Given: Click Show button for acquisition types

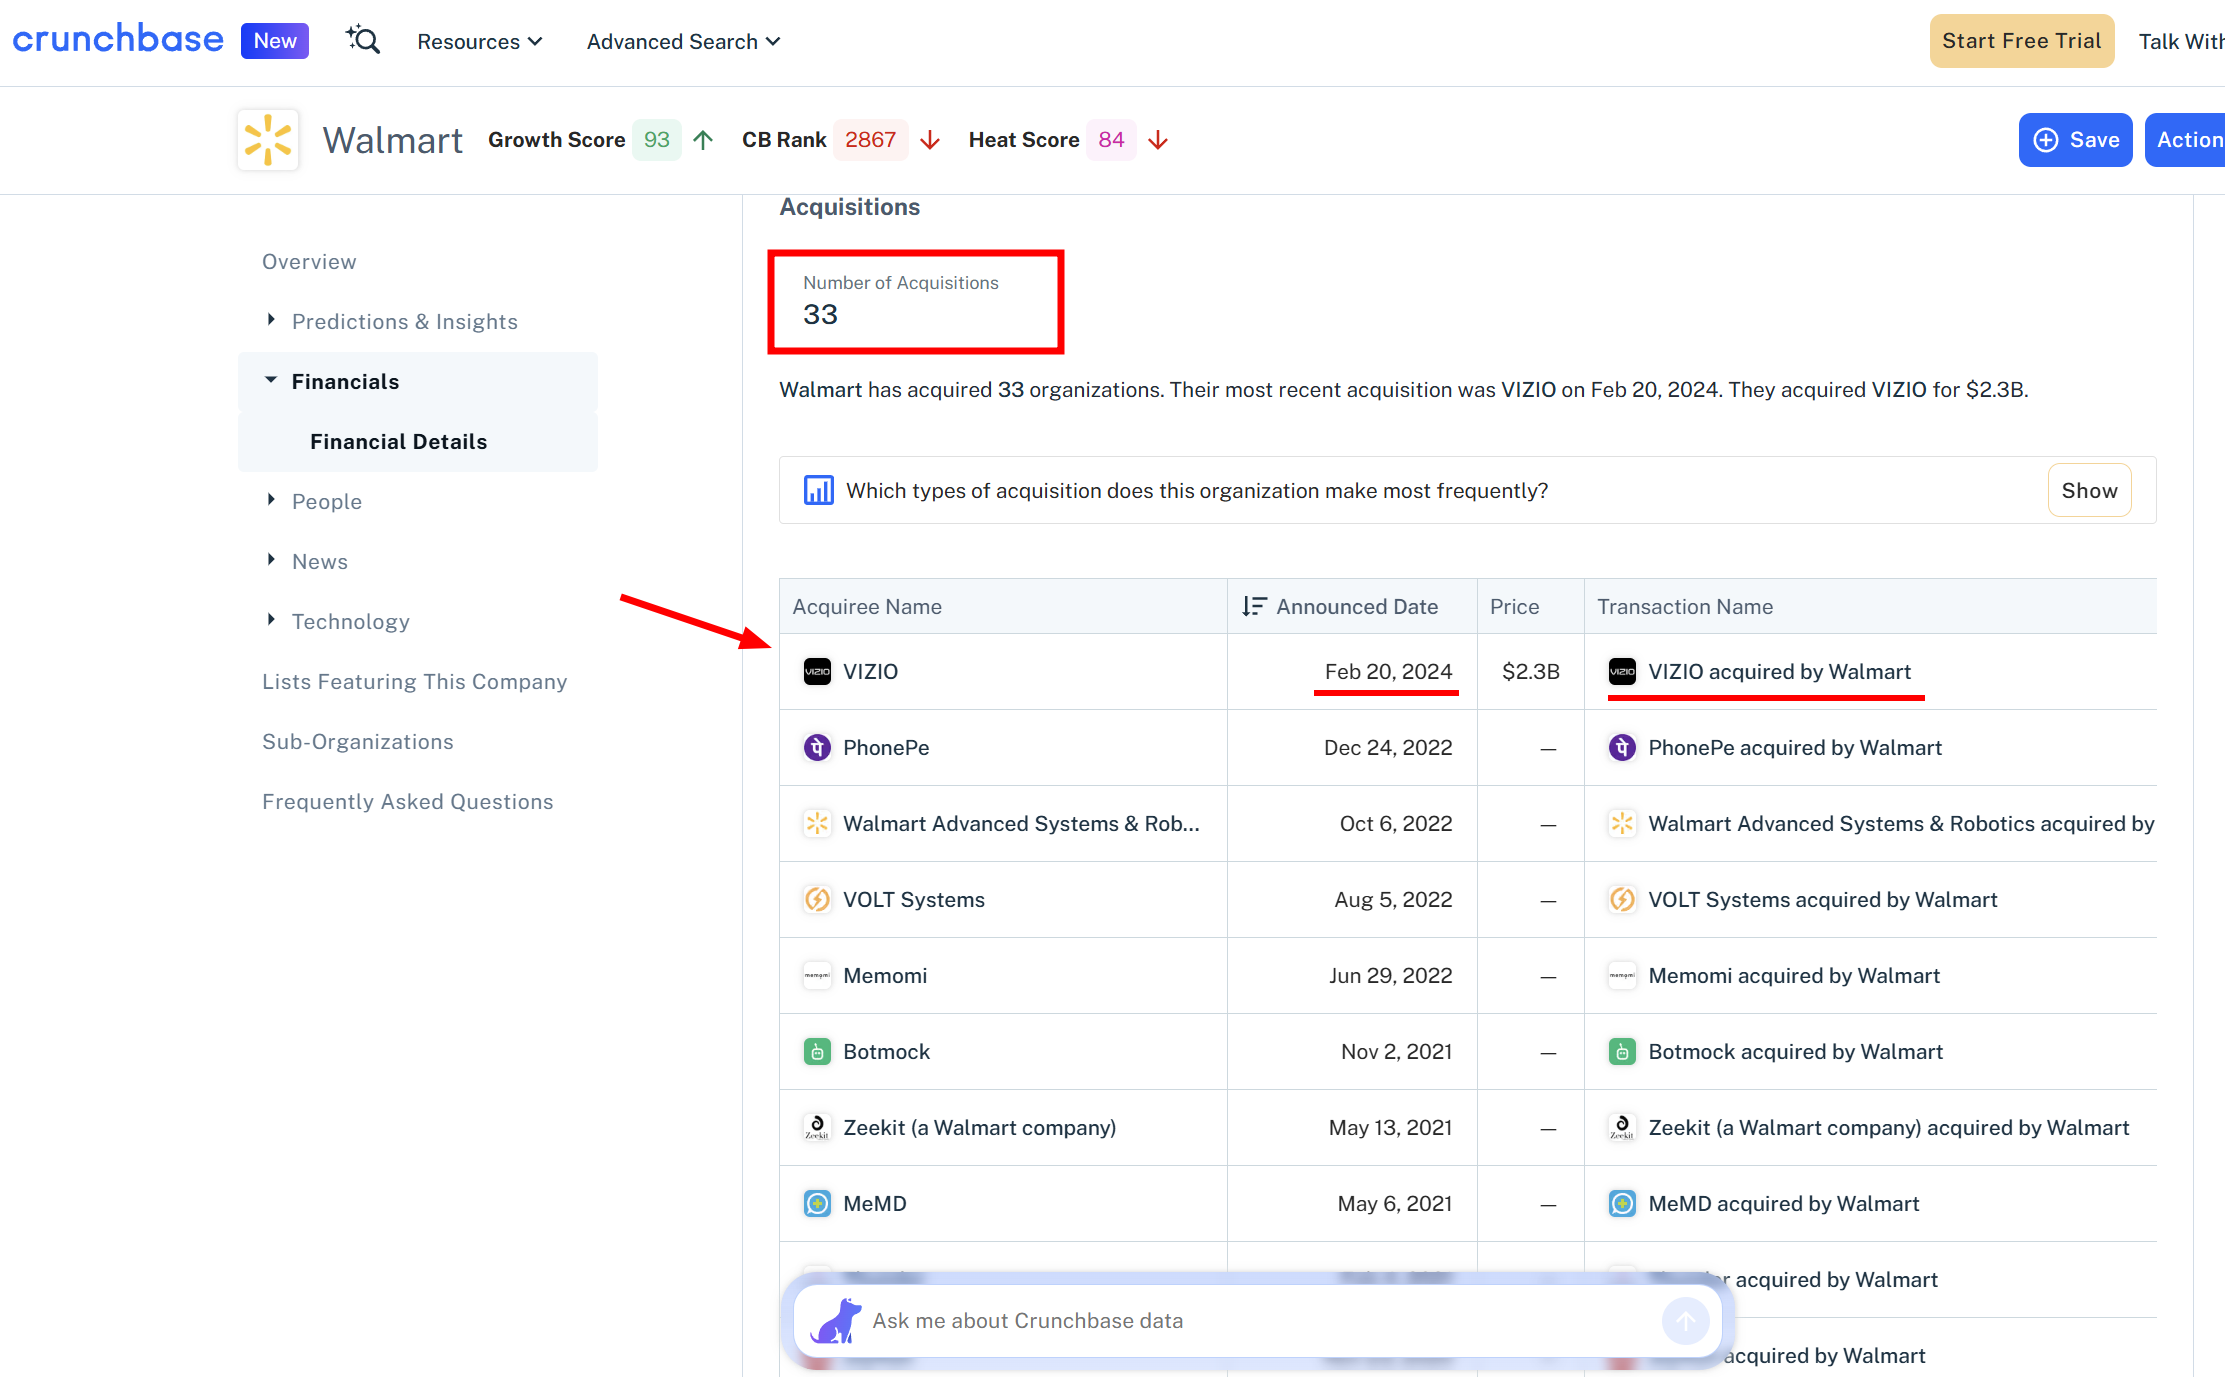Looking at the screenshot, I should [2089, 491].
